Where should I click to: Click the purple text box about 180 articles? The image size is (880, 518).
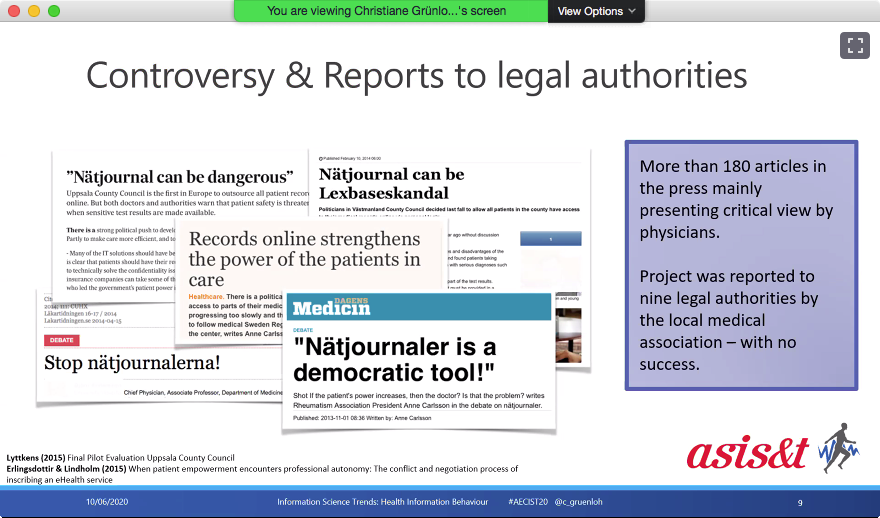click(741, 265)
